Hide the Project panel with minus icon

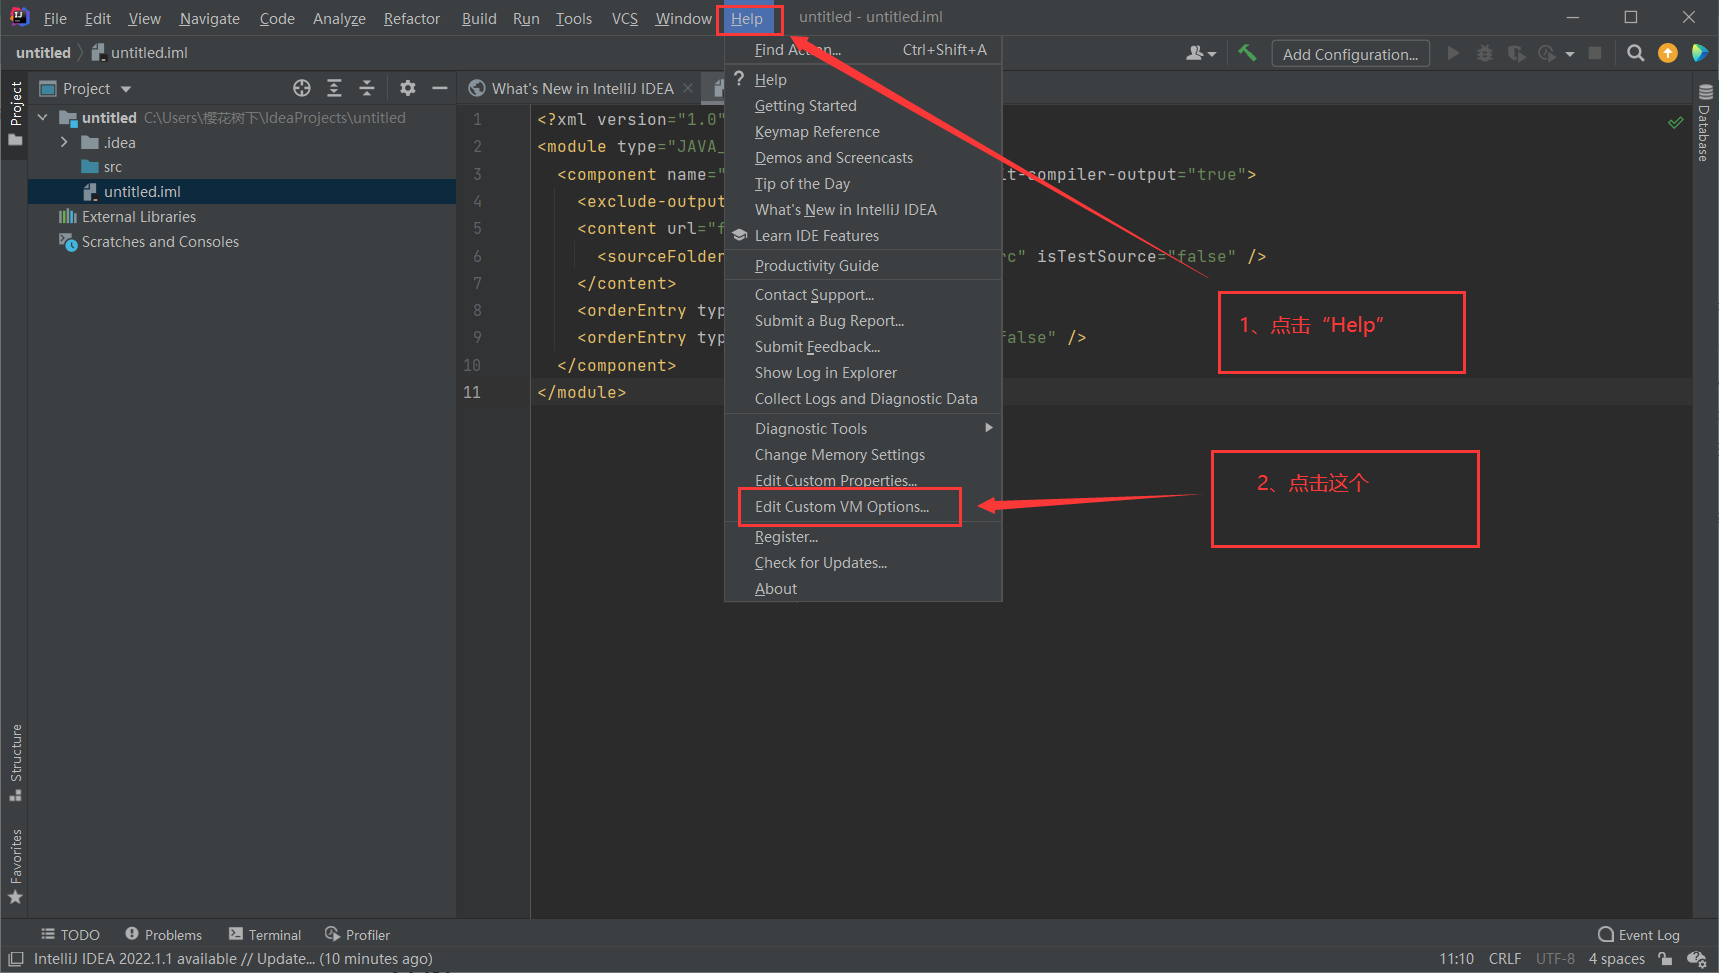(439, 88)
